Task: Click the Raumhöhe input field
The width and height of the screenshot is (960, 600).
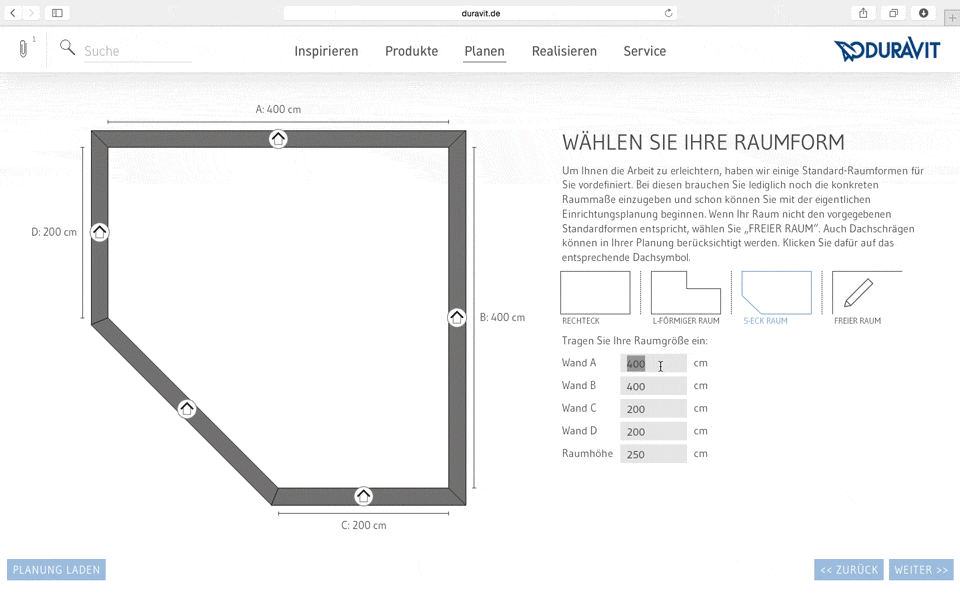Action: [x=653, y=454]
